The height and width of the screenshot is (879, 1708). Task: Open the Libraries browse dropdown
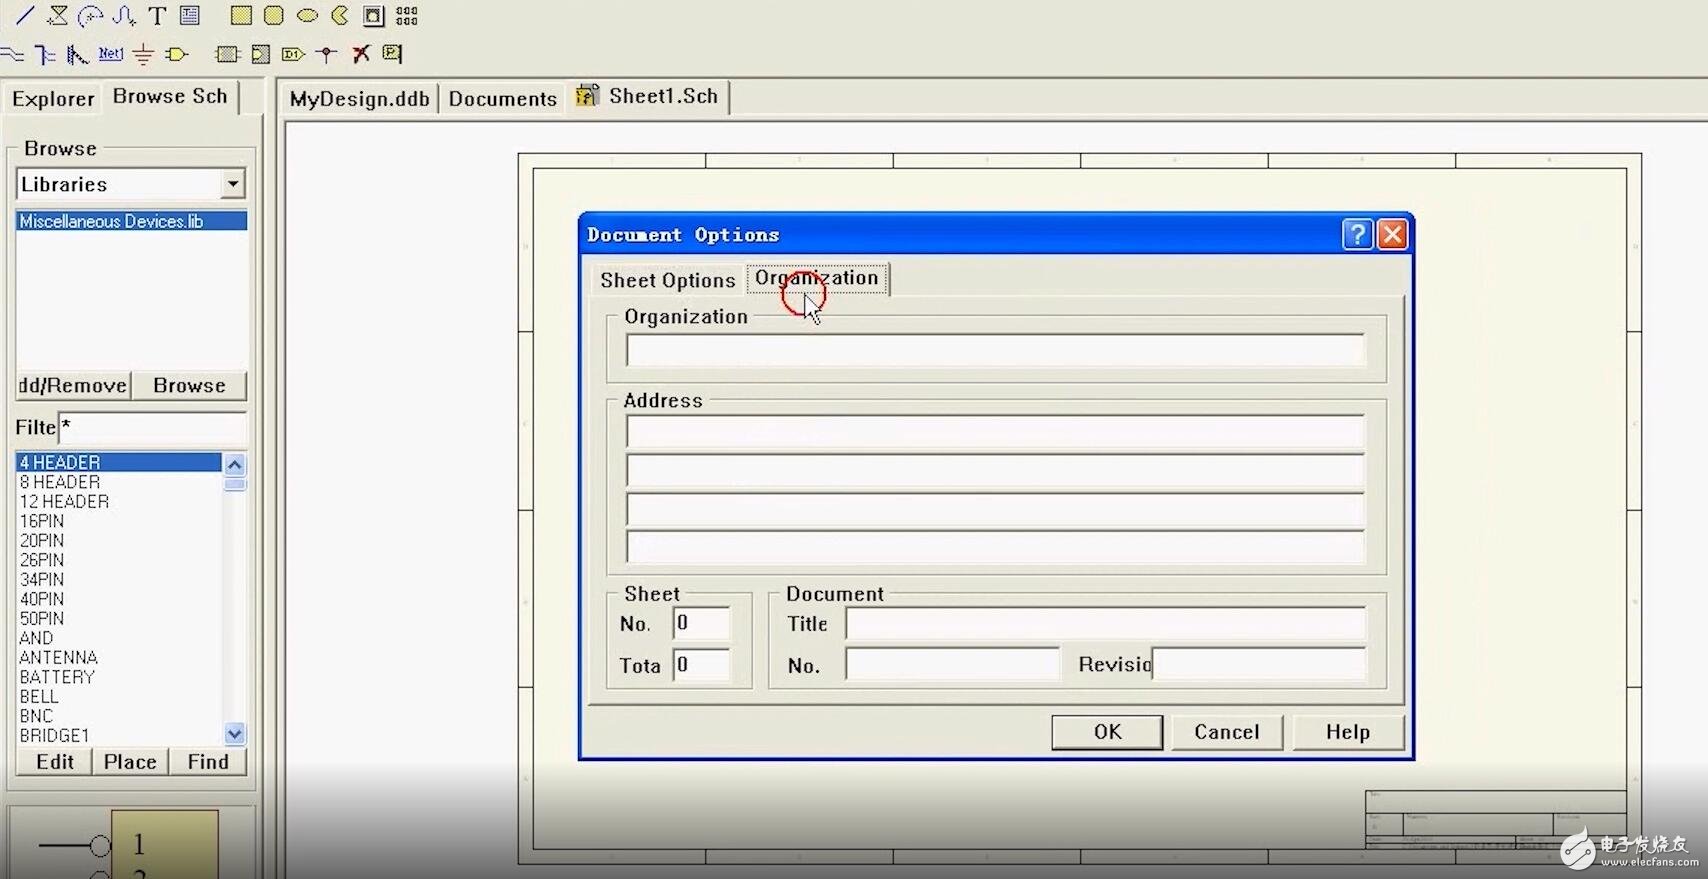click(x=232, y=184)
